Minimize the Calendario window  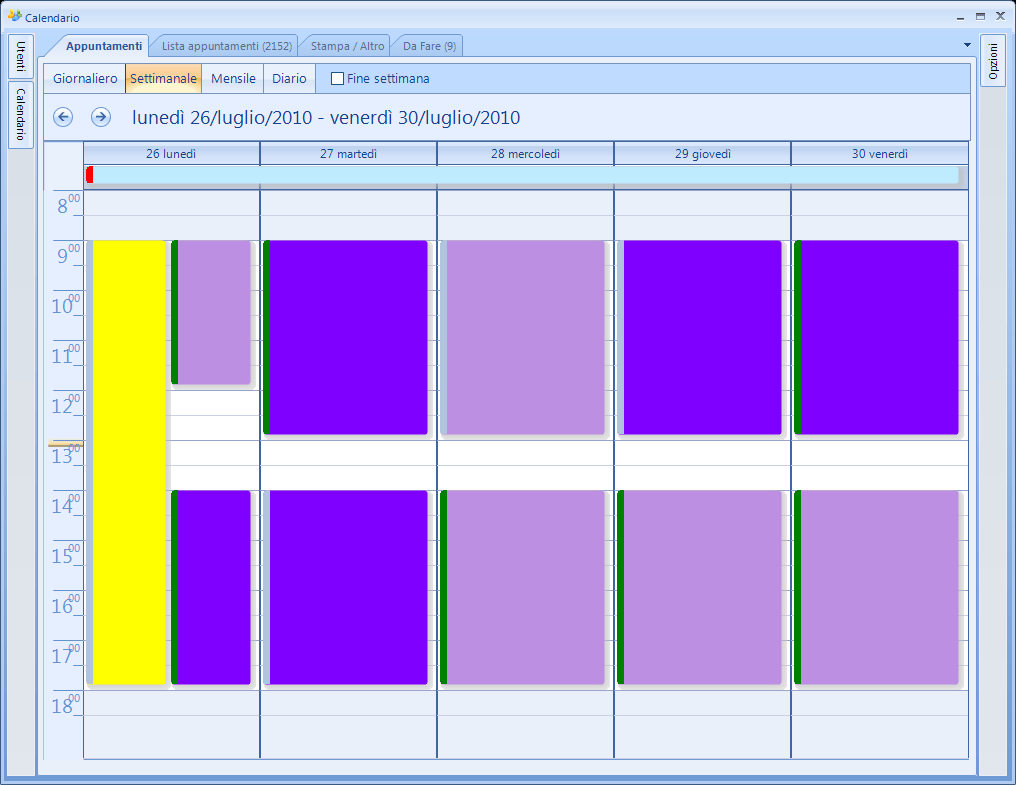pos(960,17)
